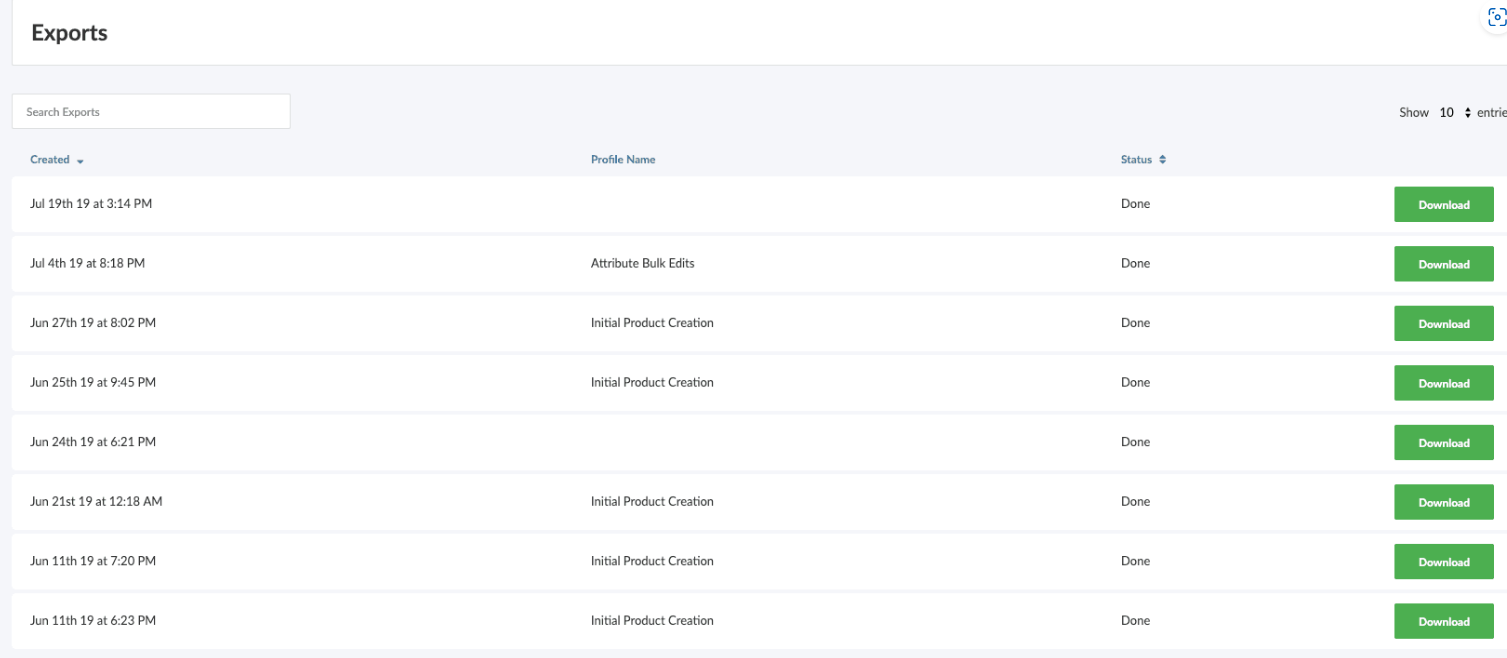The height and width of the screenshot is (658, 1507).
Task: Select the Jul 19th 19 at 3:14 PM date
Action: (91, 204)
